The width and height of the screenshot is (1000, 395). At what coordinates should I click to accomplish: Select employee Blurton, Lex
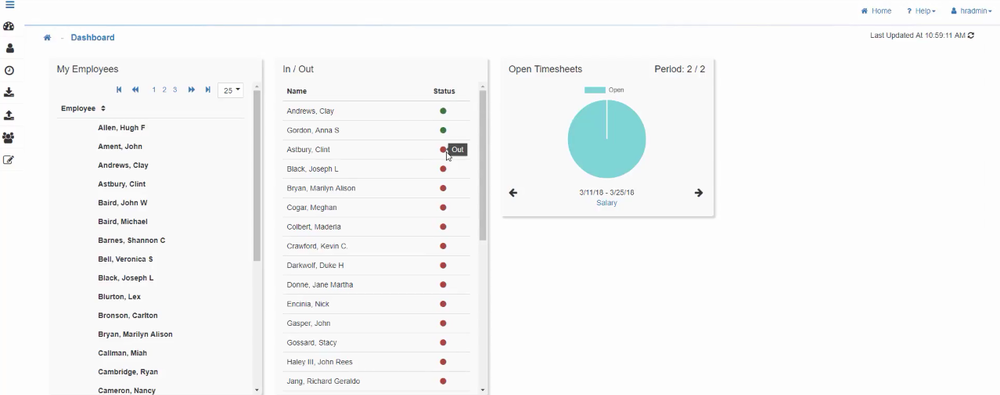click(x=119, y=297)
